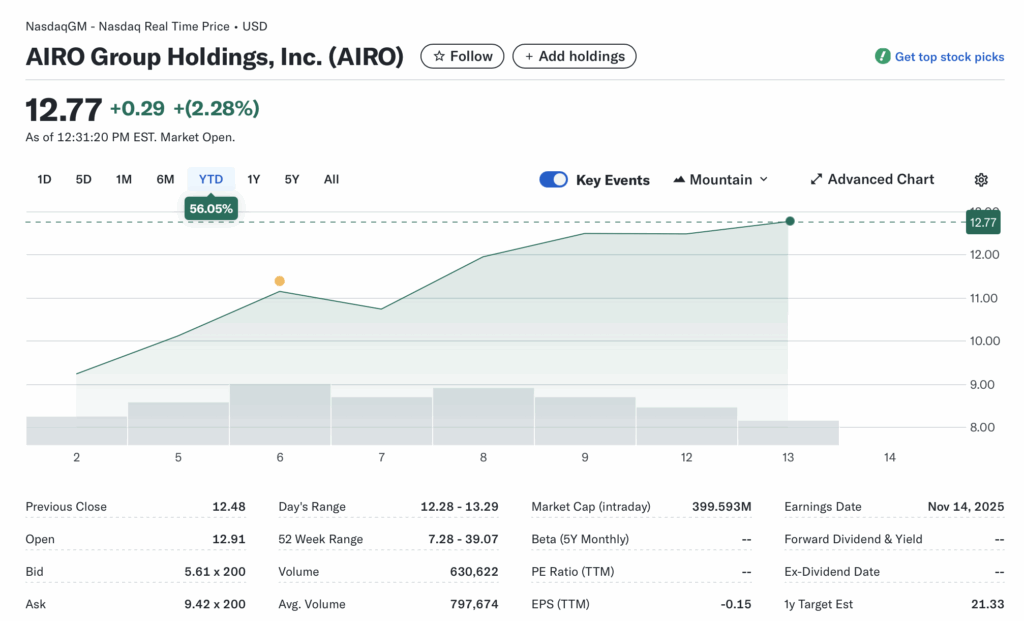Click the Volume value 630,622

coord(474,571)
